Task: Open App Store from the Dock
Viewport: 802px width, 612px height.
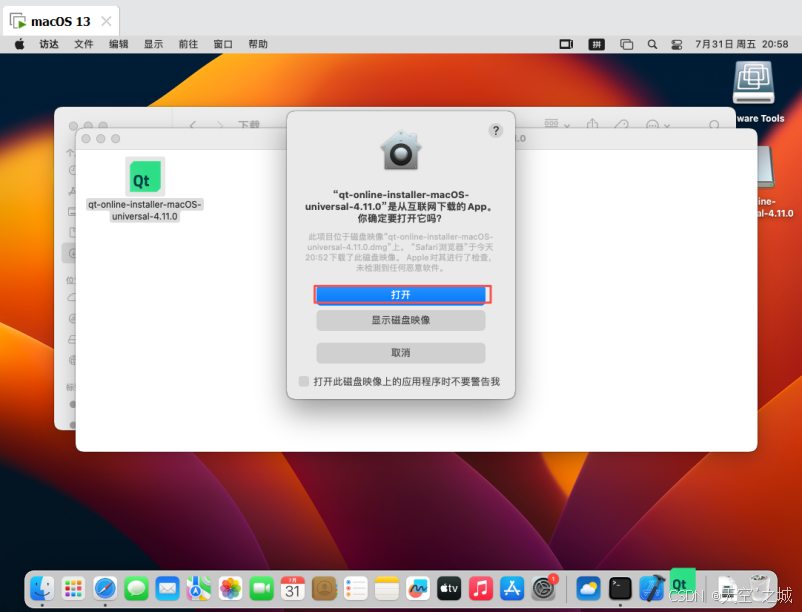Action: pyautogui.click(x=512, y=589)
